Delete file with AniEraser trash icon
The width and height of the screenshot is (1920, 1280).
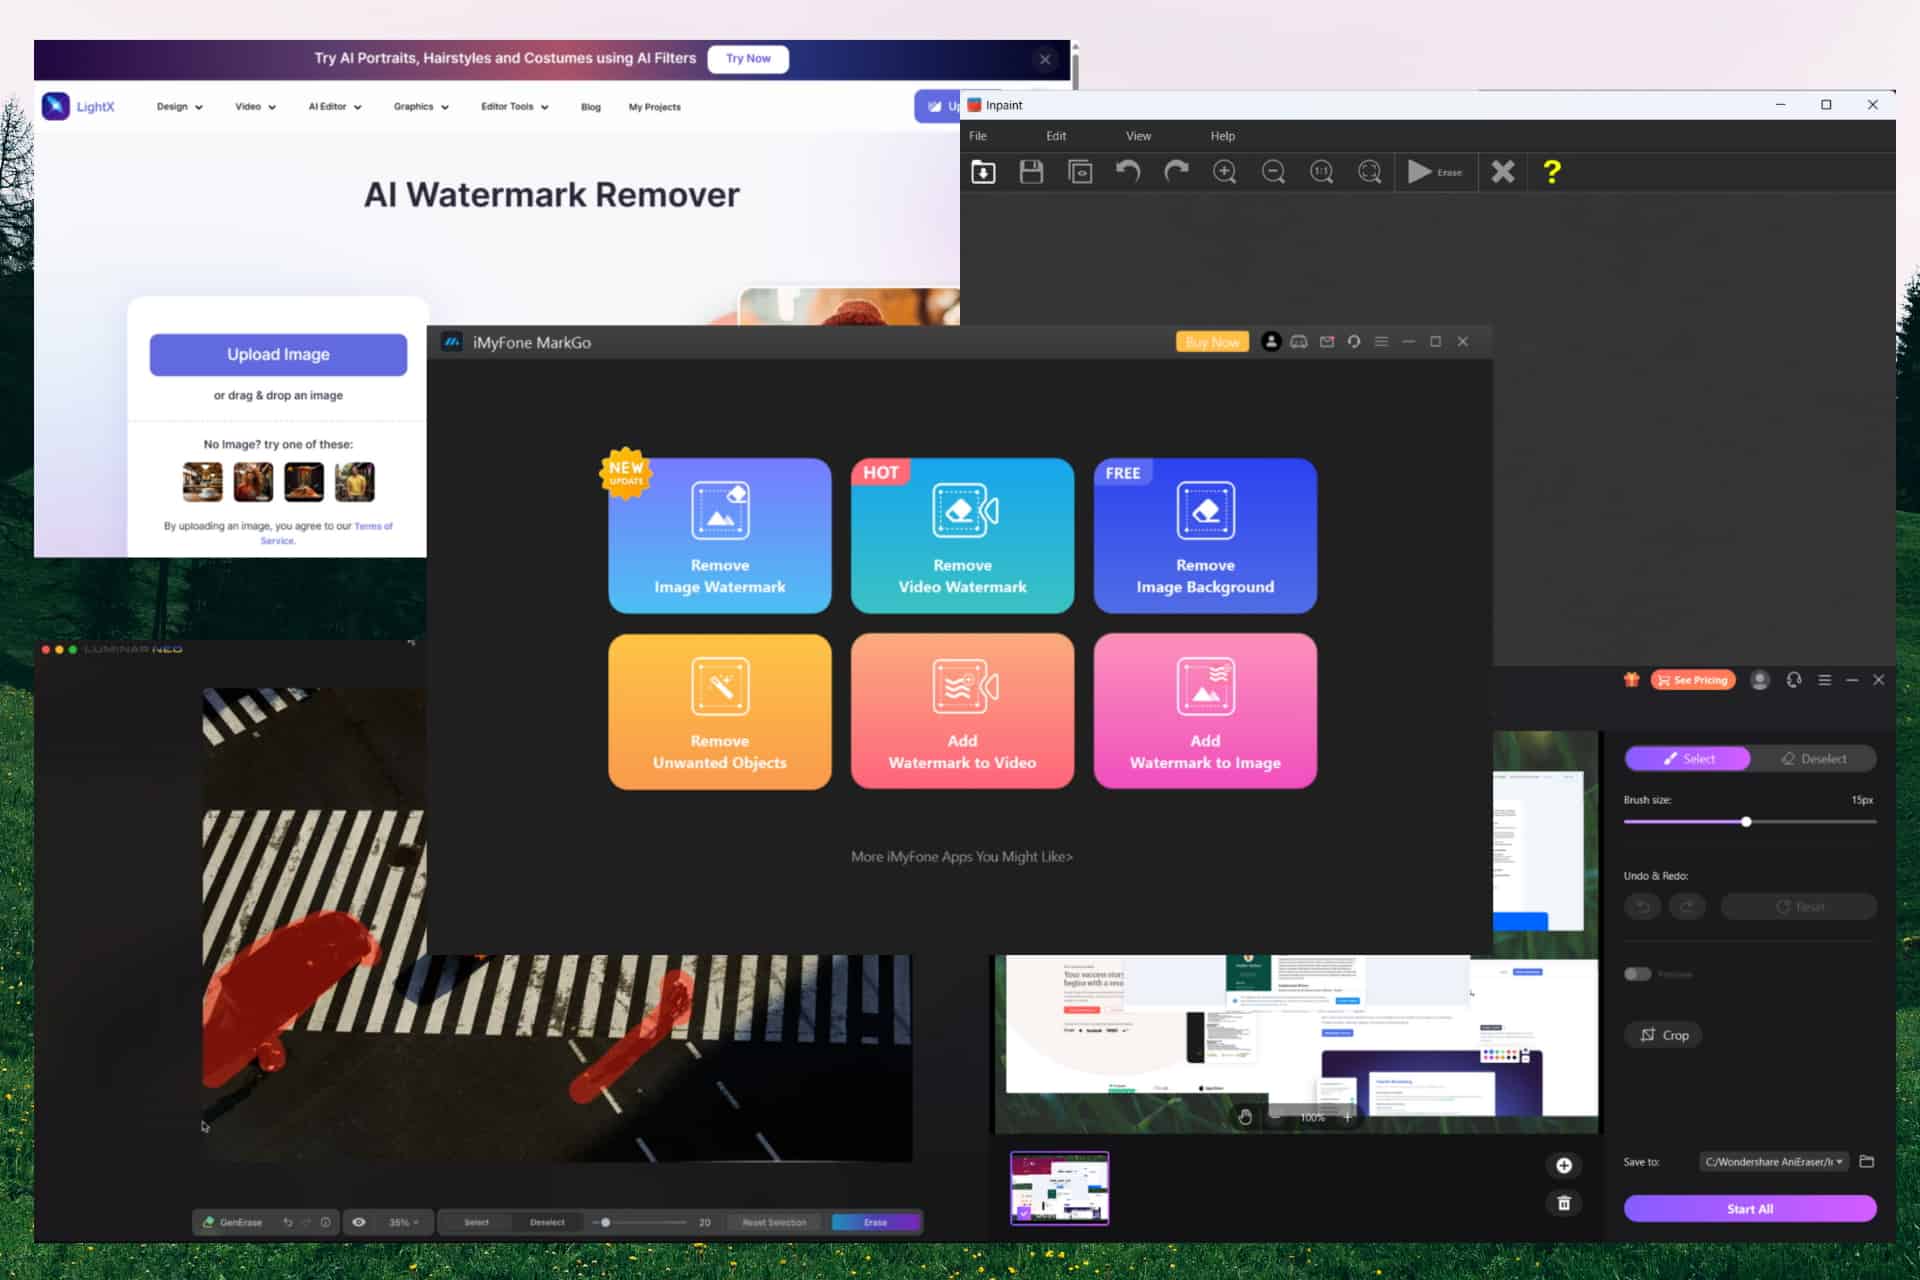coord(1564,1204)
